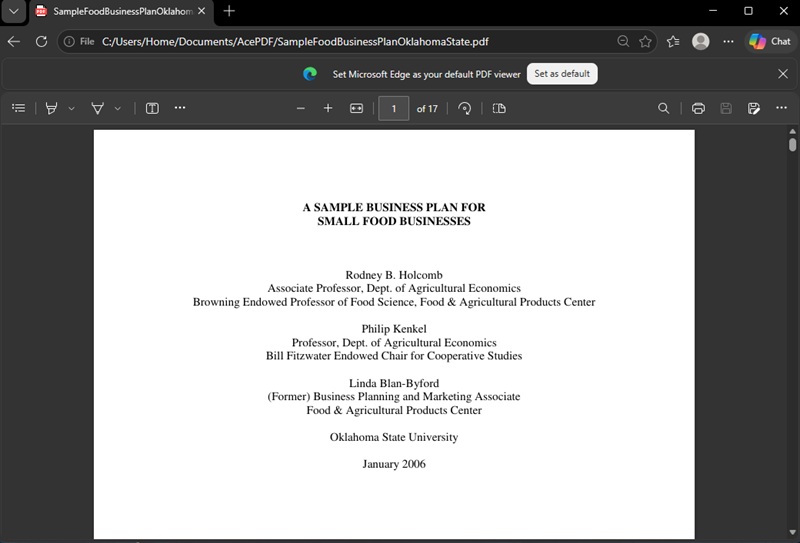Click Set as default button
The width and height of the screenshot is (800, 543).
pos(562,73)
